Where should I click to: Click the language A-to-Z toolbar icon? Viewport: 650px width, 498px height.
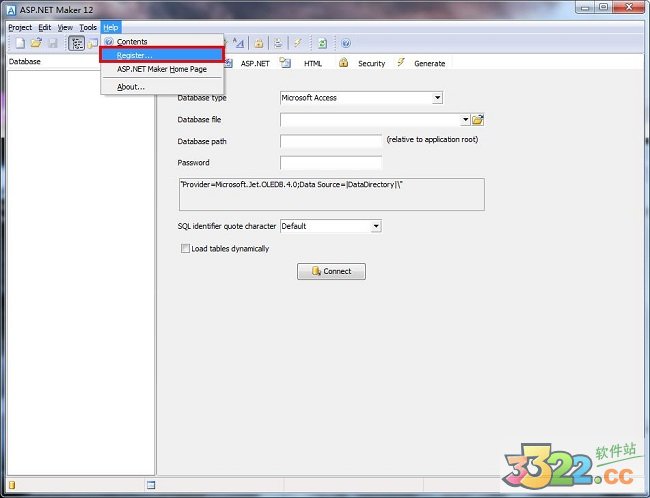pyautogui.click(x=239, y=43)
